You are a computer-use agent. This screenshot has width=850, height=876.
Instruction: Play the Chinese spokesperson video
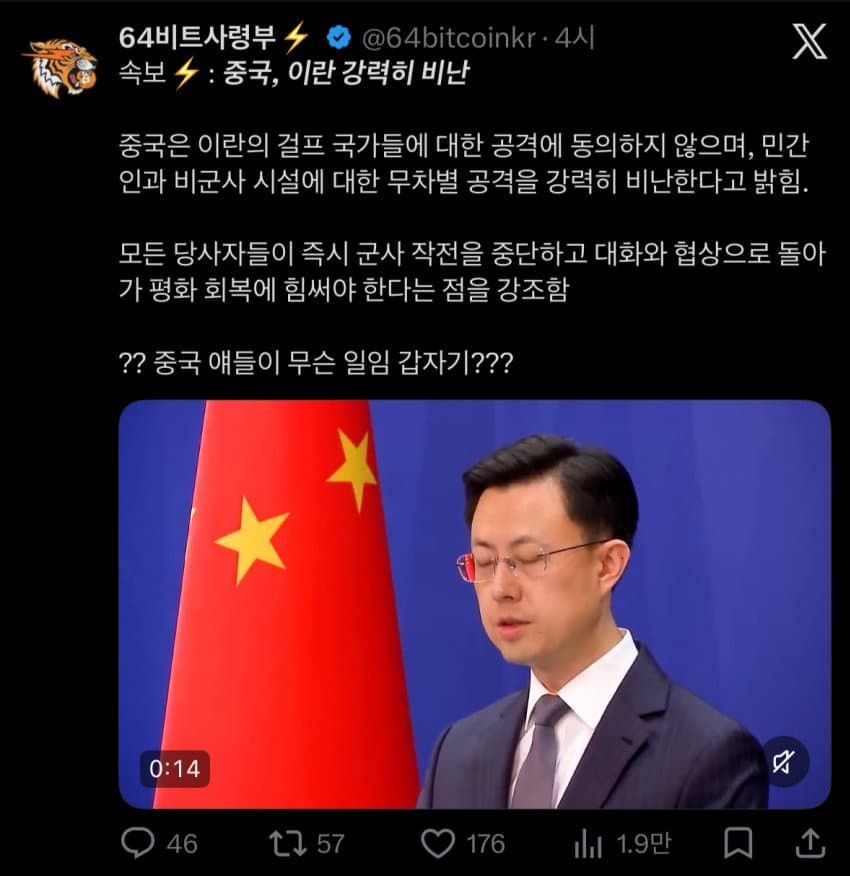(474, 604)
